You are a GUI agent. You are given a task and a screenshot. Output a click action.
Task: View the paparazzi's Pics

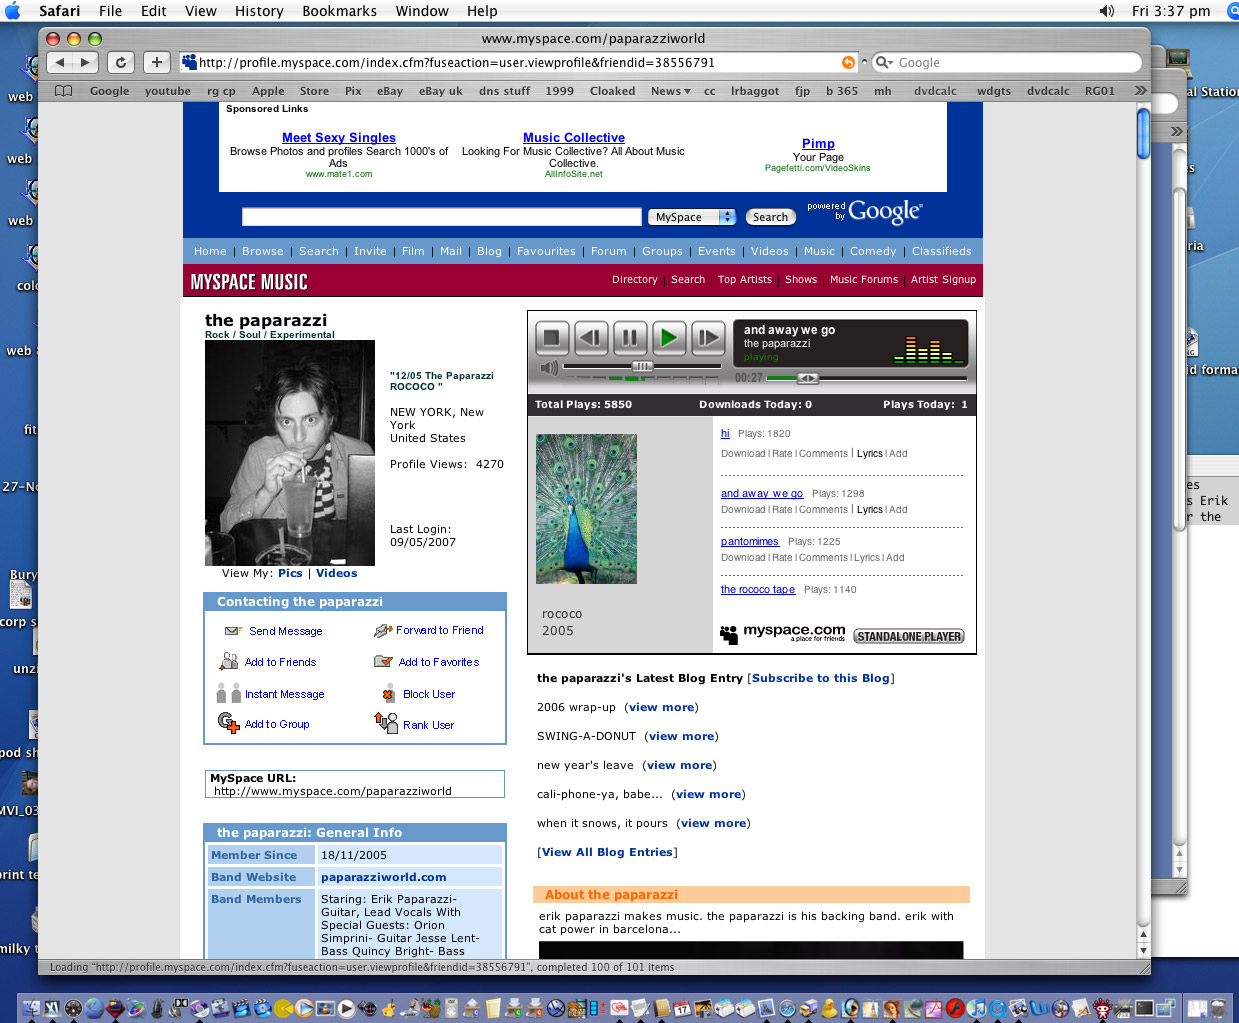pos(290,573)
